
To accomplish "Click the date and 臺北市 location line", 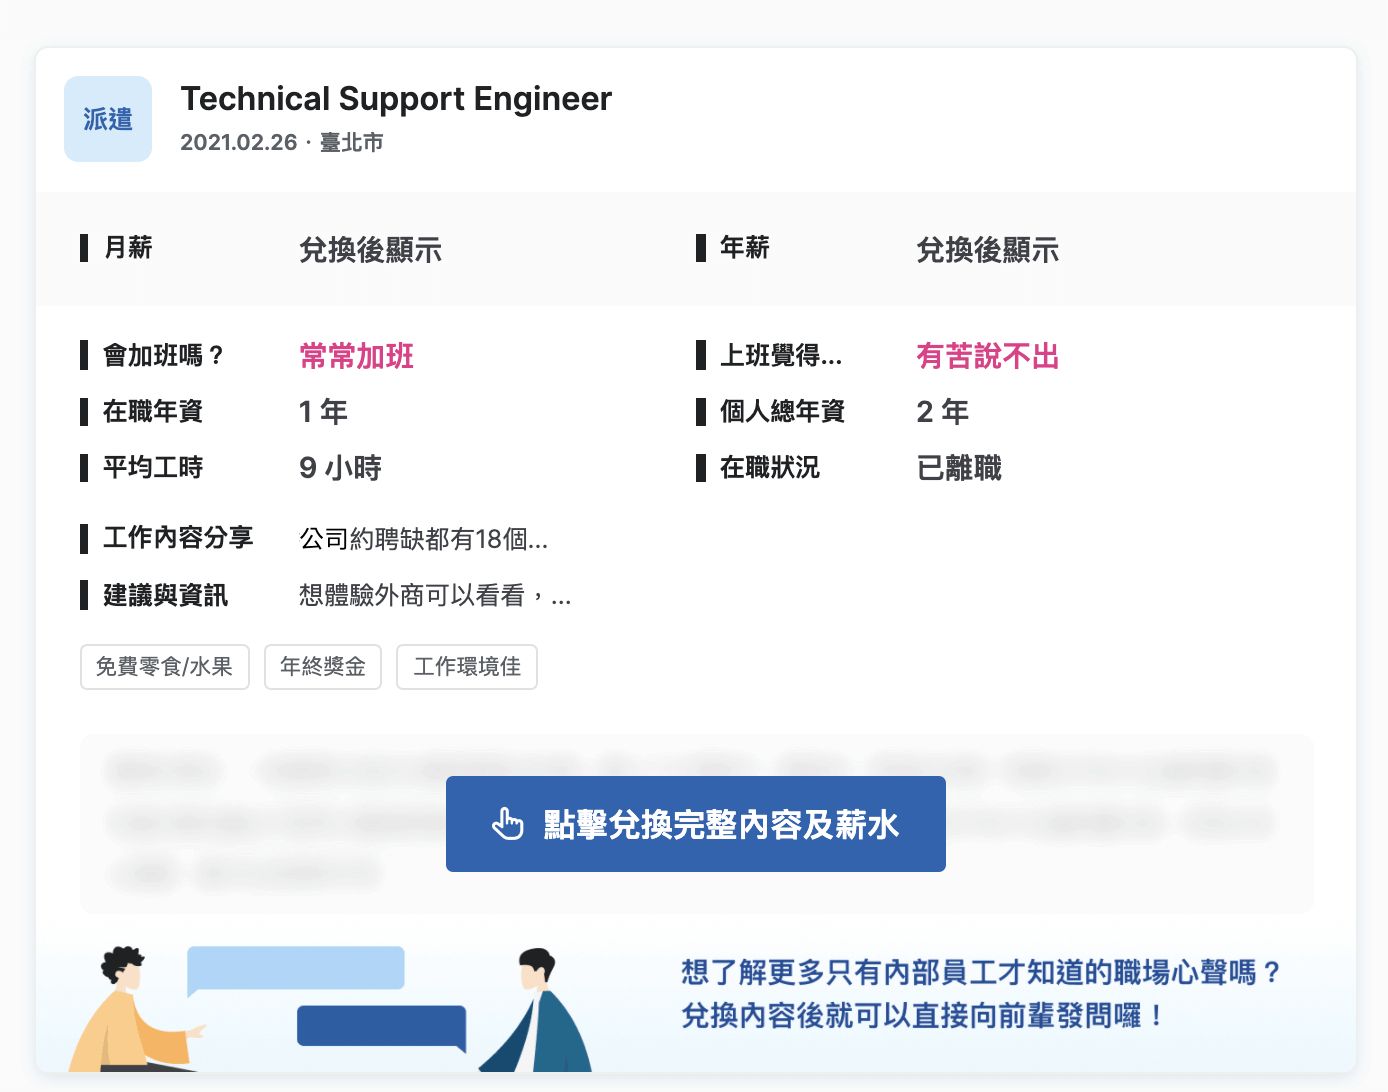I will tap(282, 142).
